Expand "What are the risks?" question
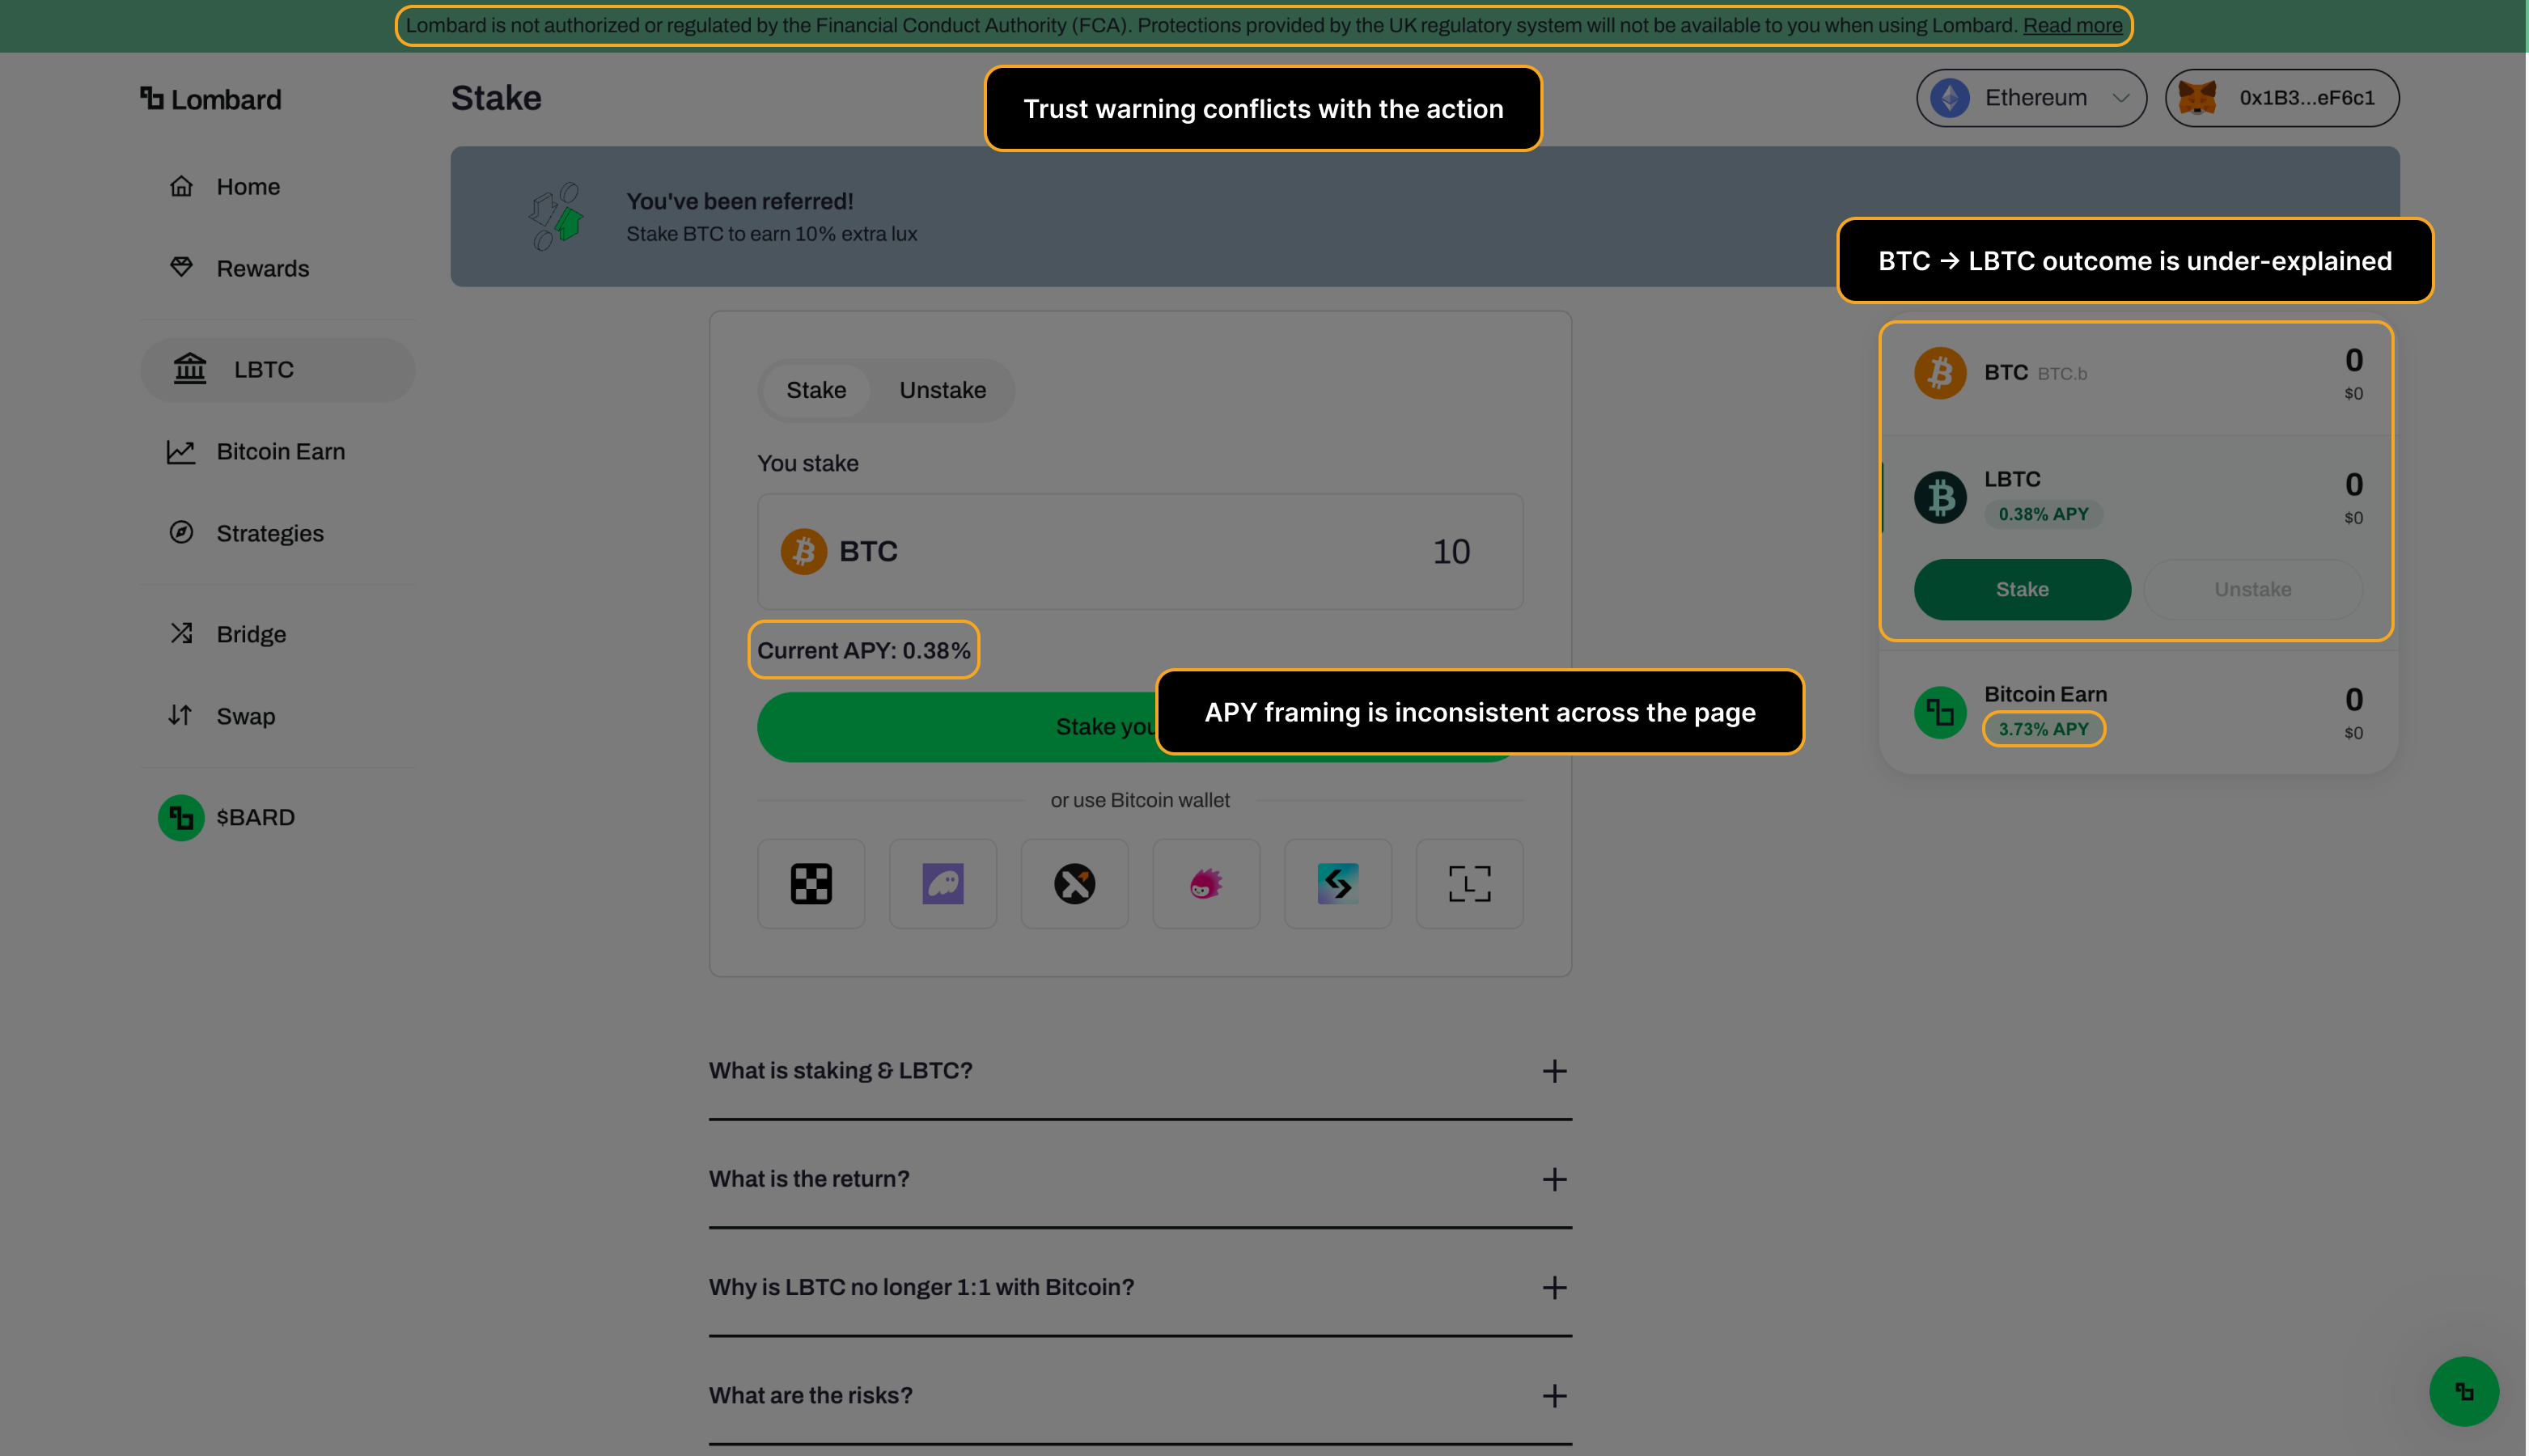Image resolution: width=2529 pixels, height=1456 pixels. 1140,1395
